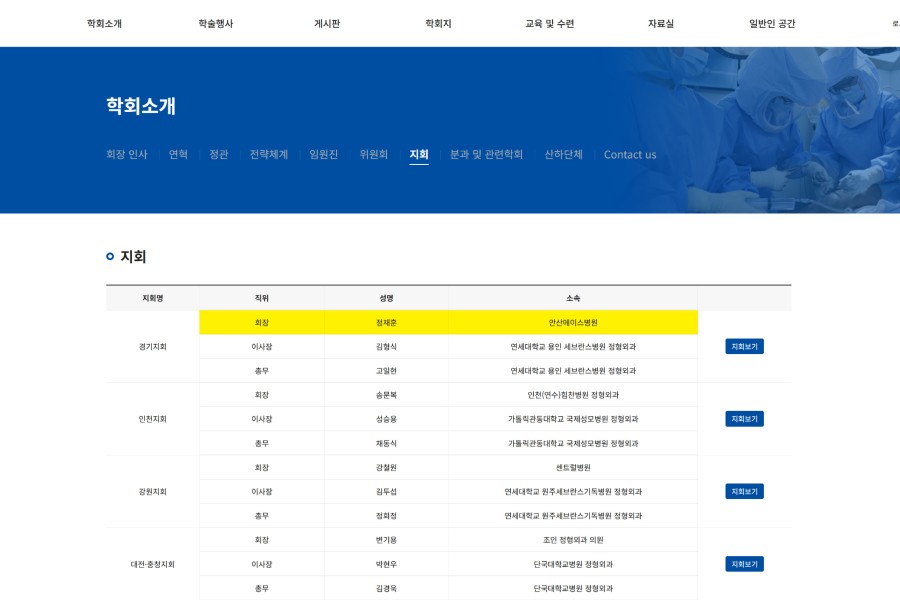
Task: Open 지회보기 for 강원지회
Action: click(744, 492)
